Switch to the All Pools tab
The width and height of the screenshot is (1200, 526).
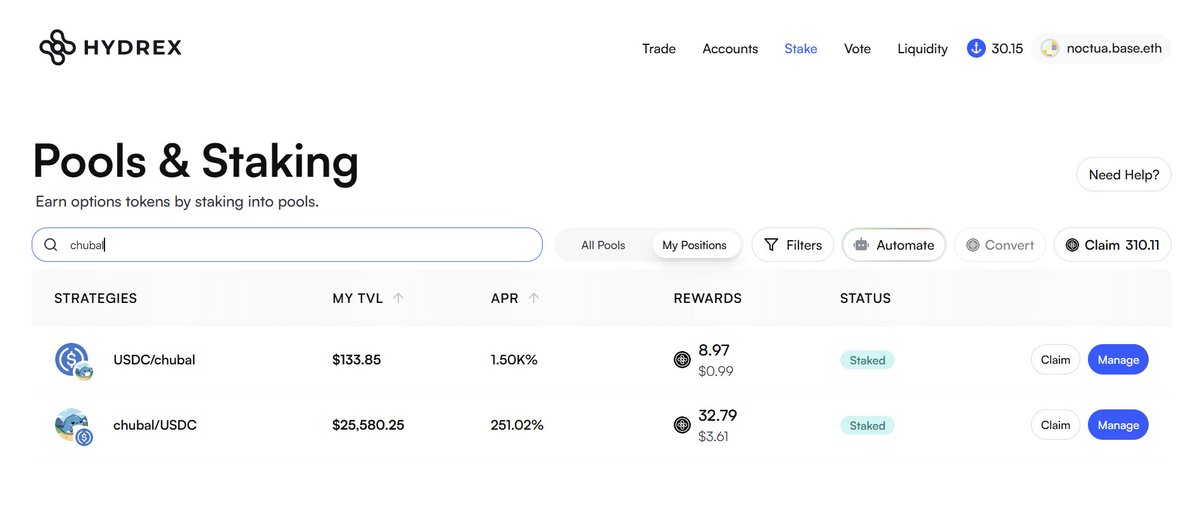click(603, 245)
